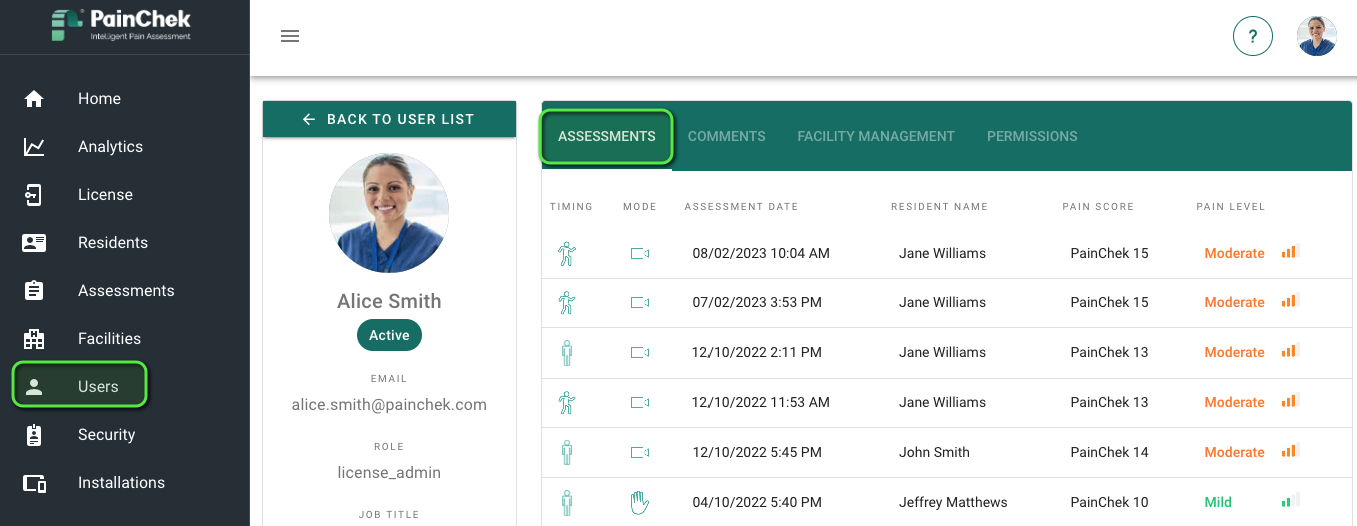
Task: Go to Installations in sidebar
Action: (121, 483)
